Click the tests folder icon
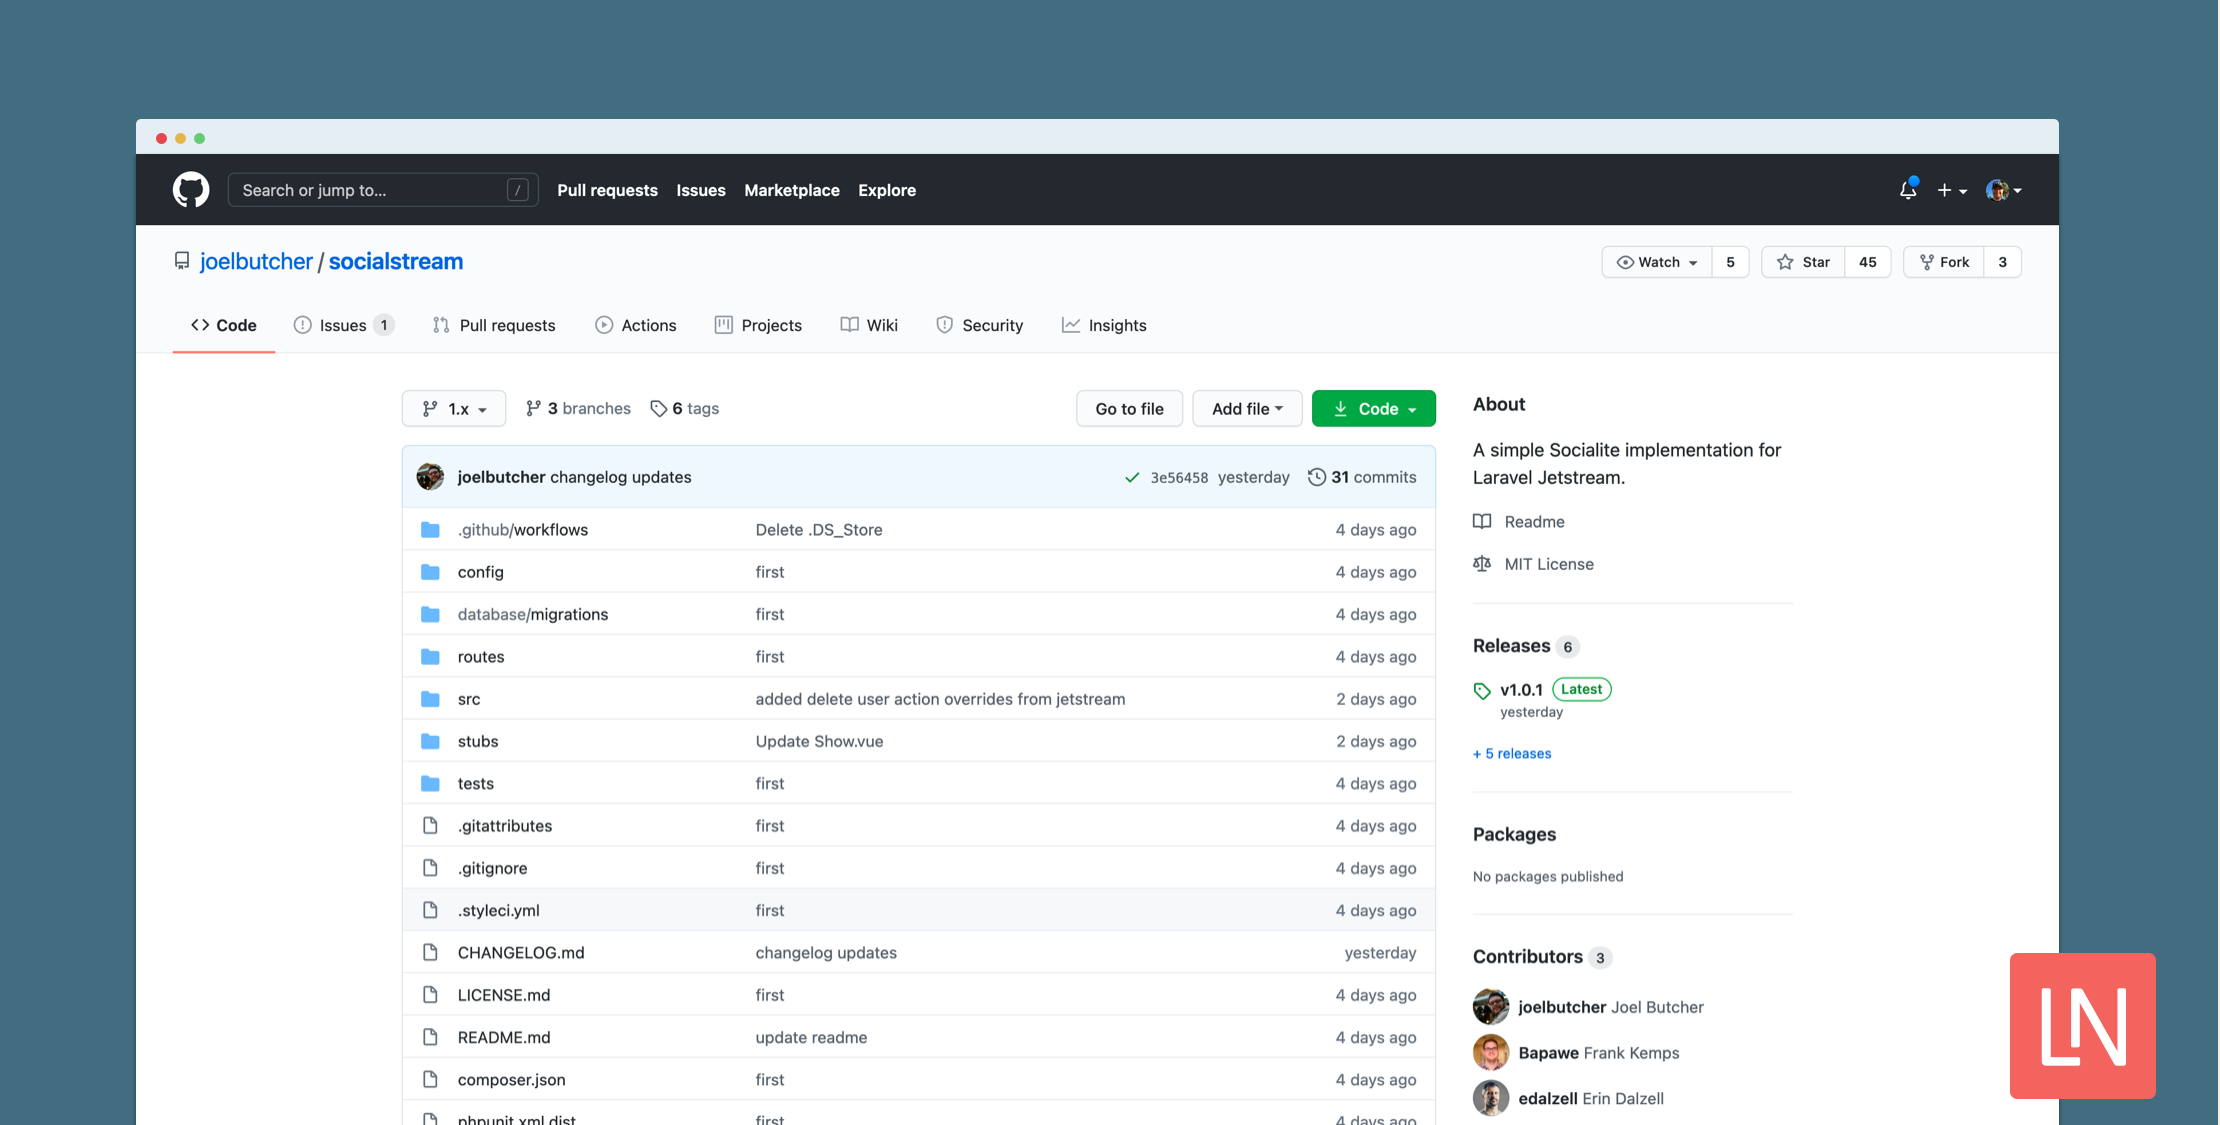The width and height of the screenshot is (2220, 1125). click(430, 784)
